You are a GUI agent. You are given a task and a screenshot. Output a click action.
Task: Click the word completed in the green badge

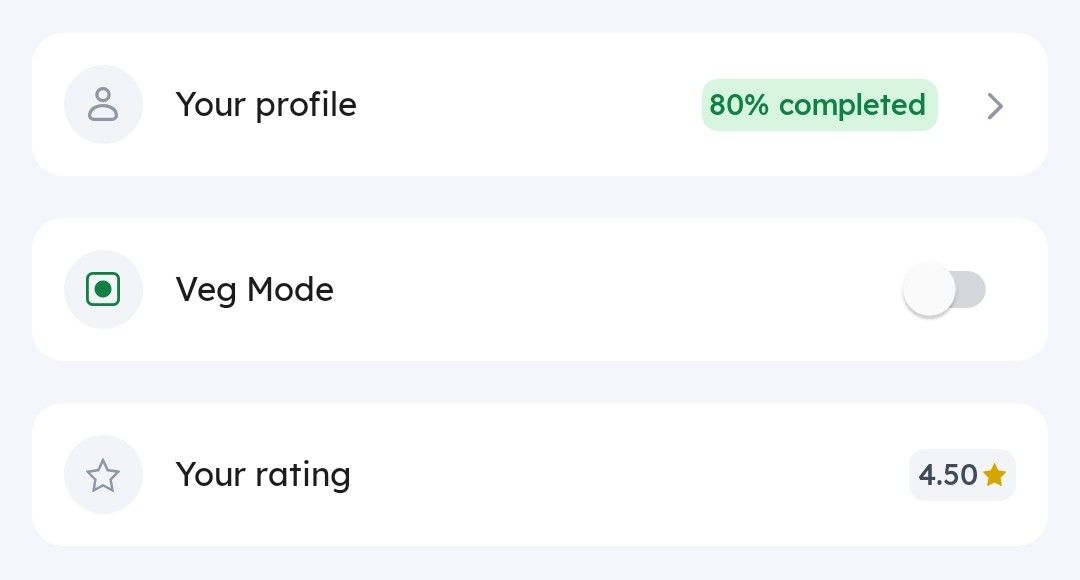point(852,105)
